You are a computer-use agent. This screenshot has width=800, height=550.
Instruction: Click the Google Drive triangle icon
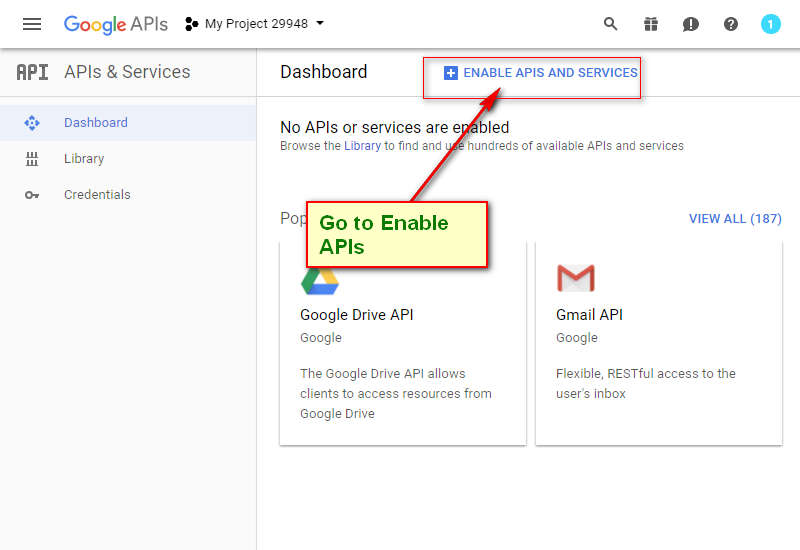(320, 279)
